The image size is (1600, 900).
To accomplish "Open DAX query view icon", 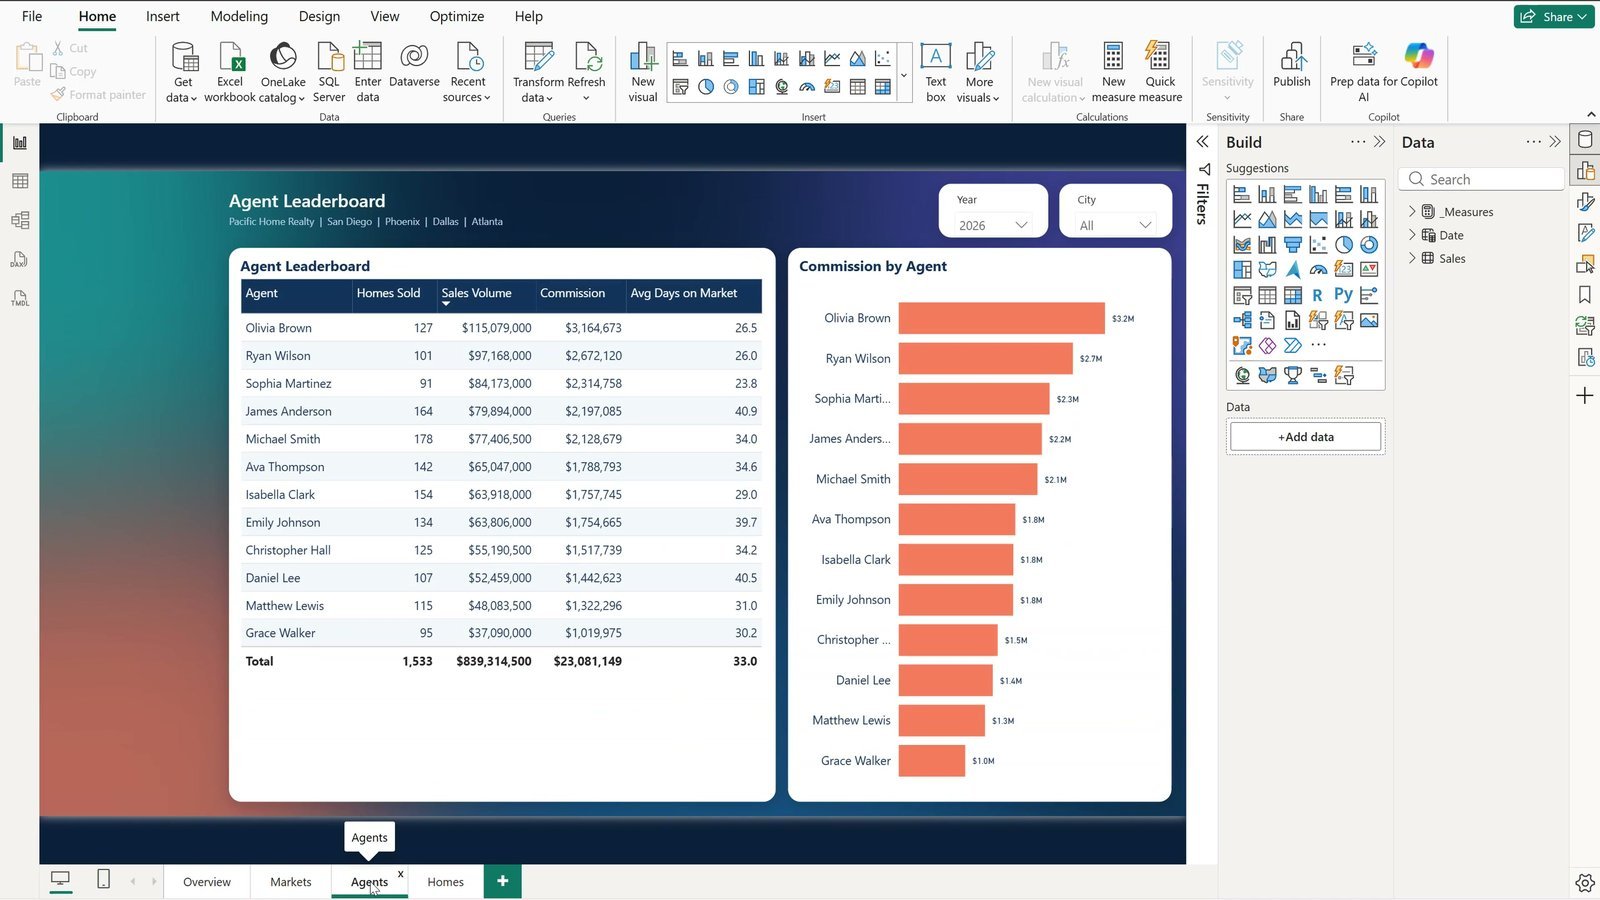I will click(20, 260).
